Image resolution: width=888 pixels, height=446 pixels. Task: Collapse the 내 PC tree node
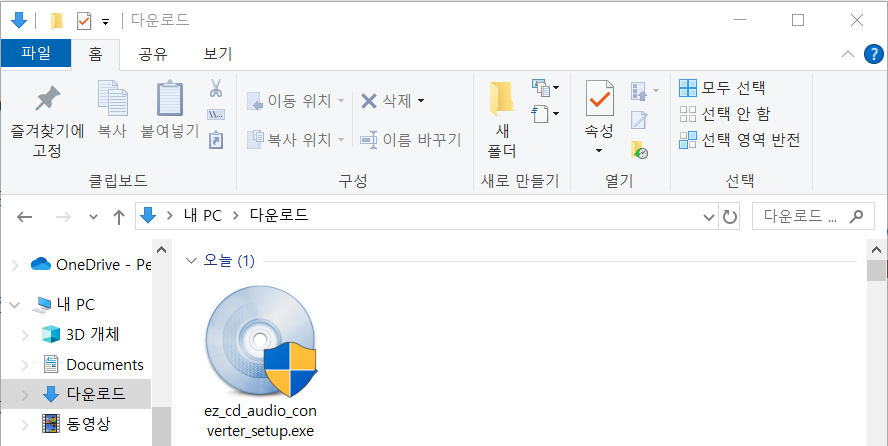15,305
